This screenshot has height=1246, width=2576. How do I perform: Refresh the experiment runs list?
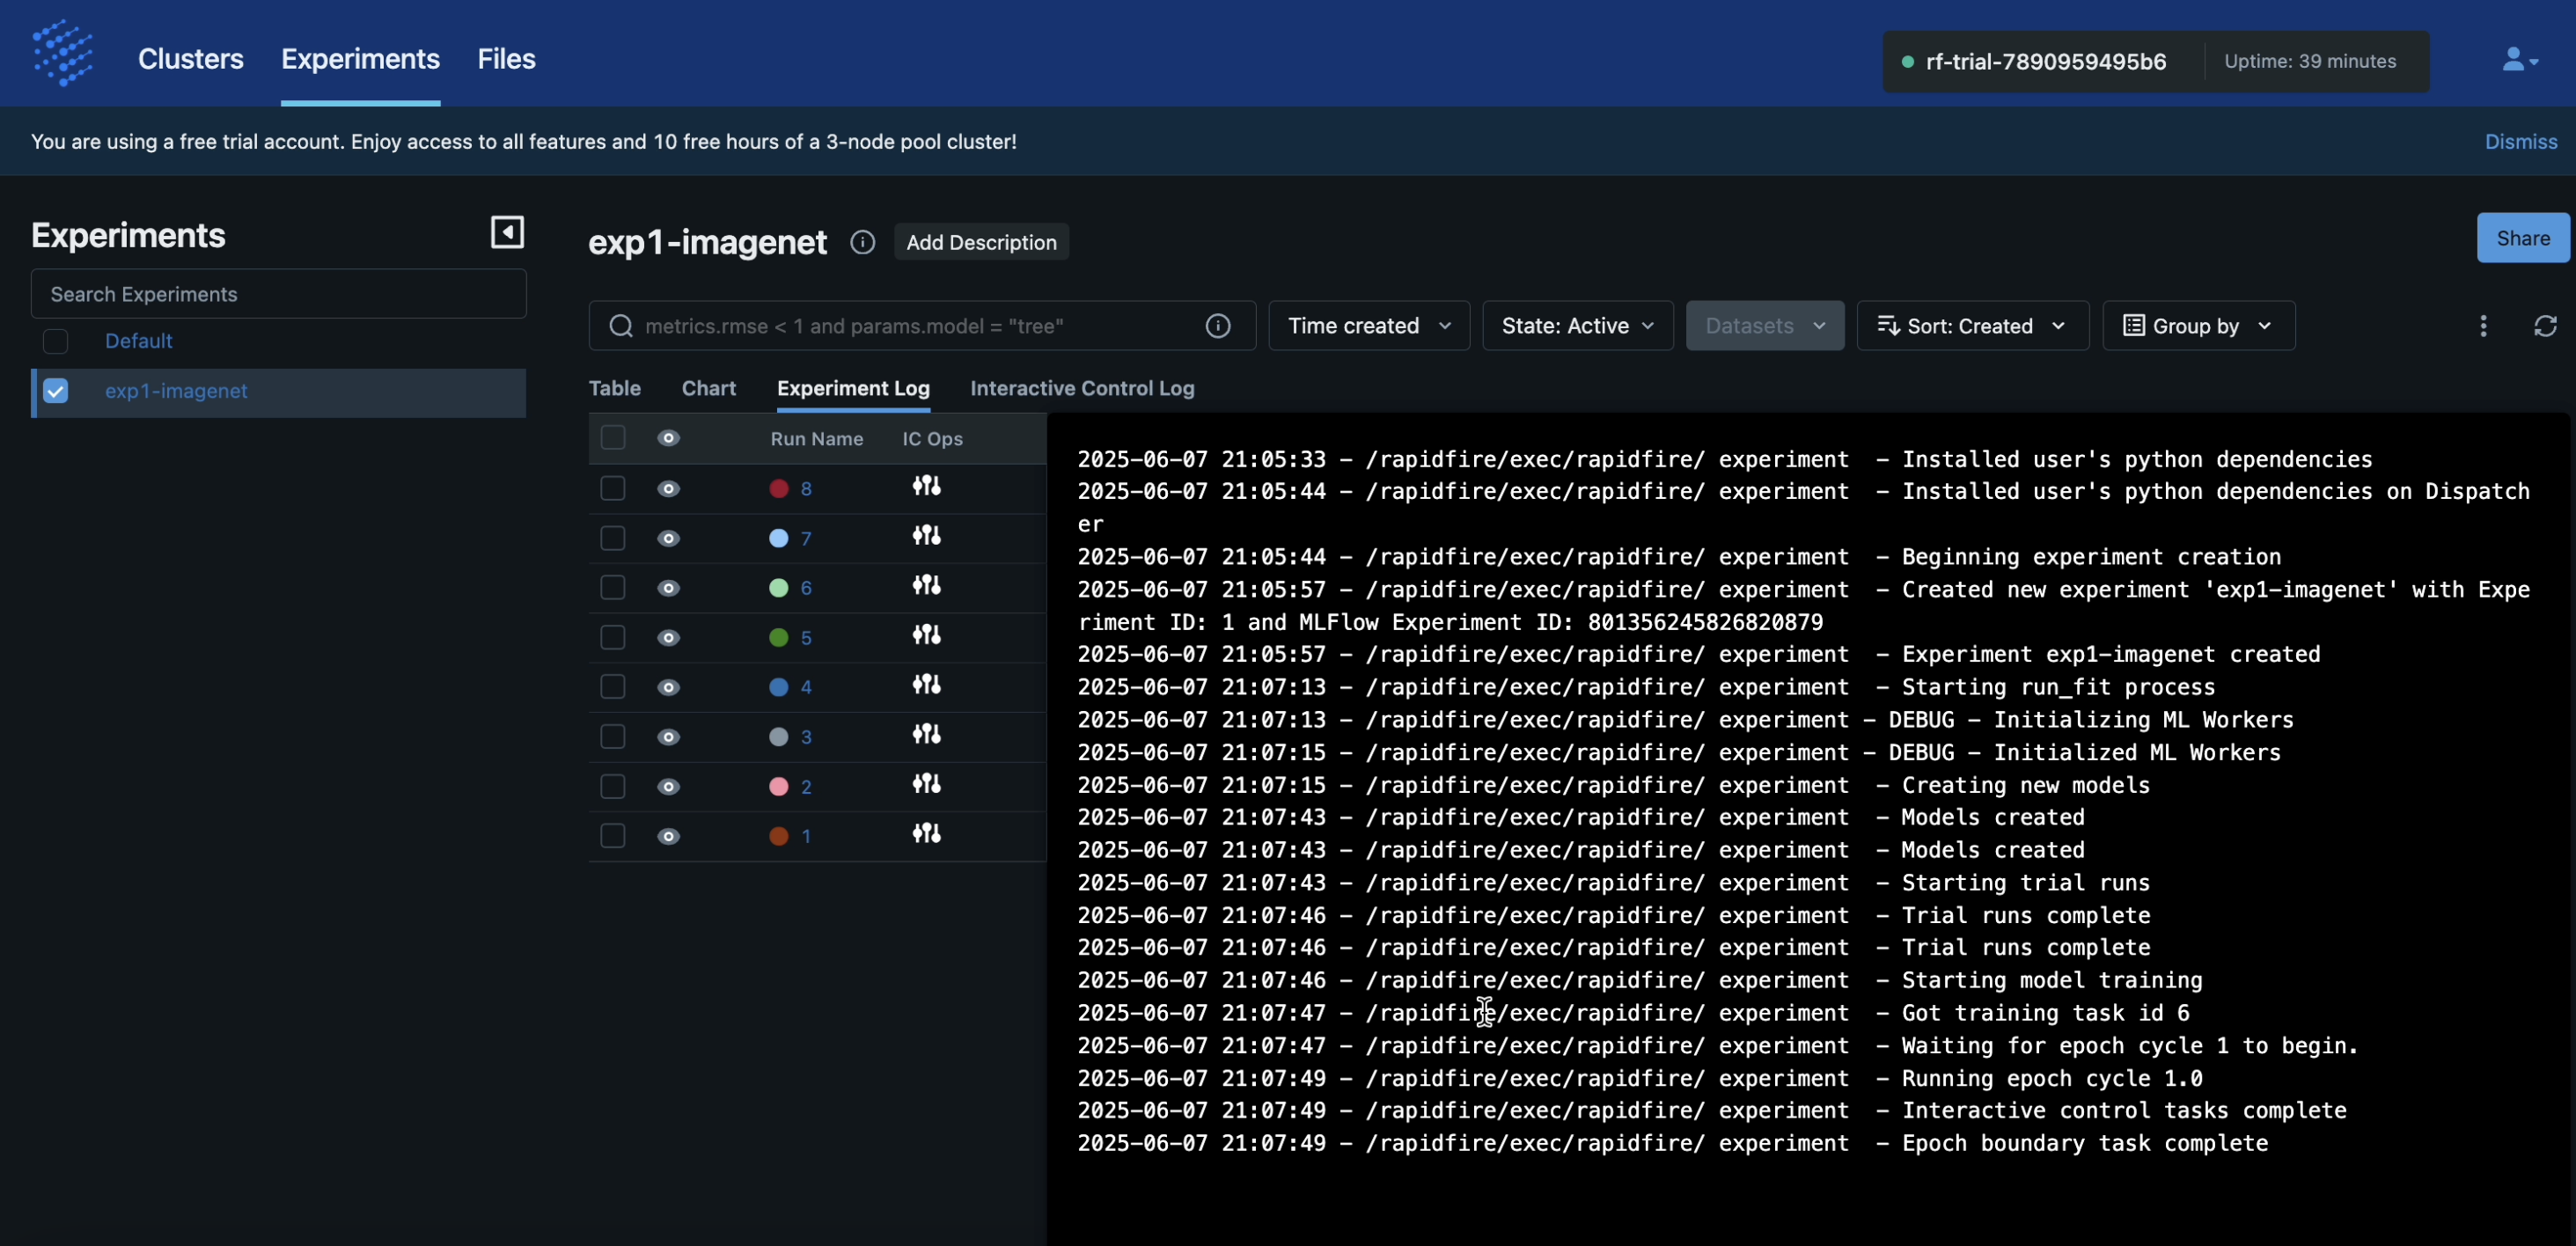click(2545, 326)
